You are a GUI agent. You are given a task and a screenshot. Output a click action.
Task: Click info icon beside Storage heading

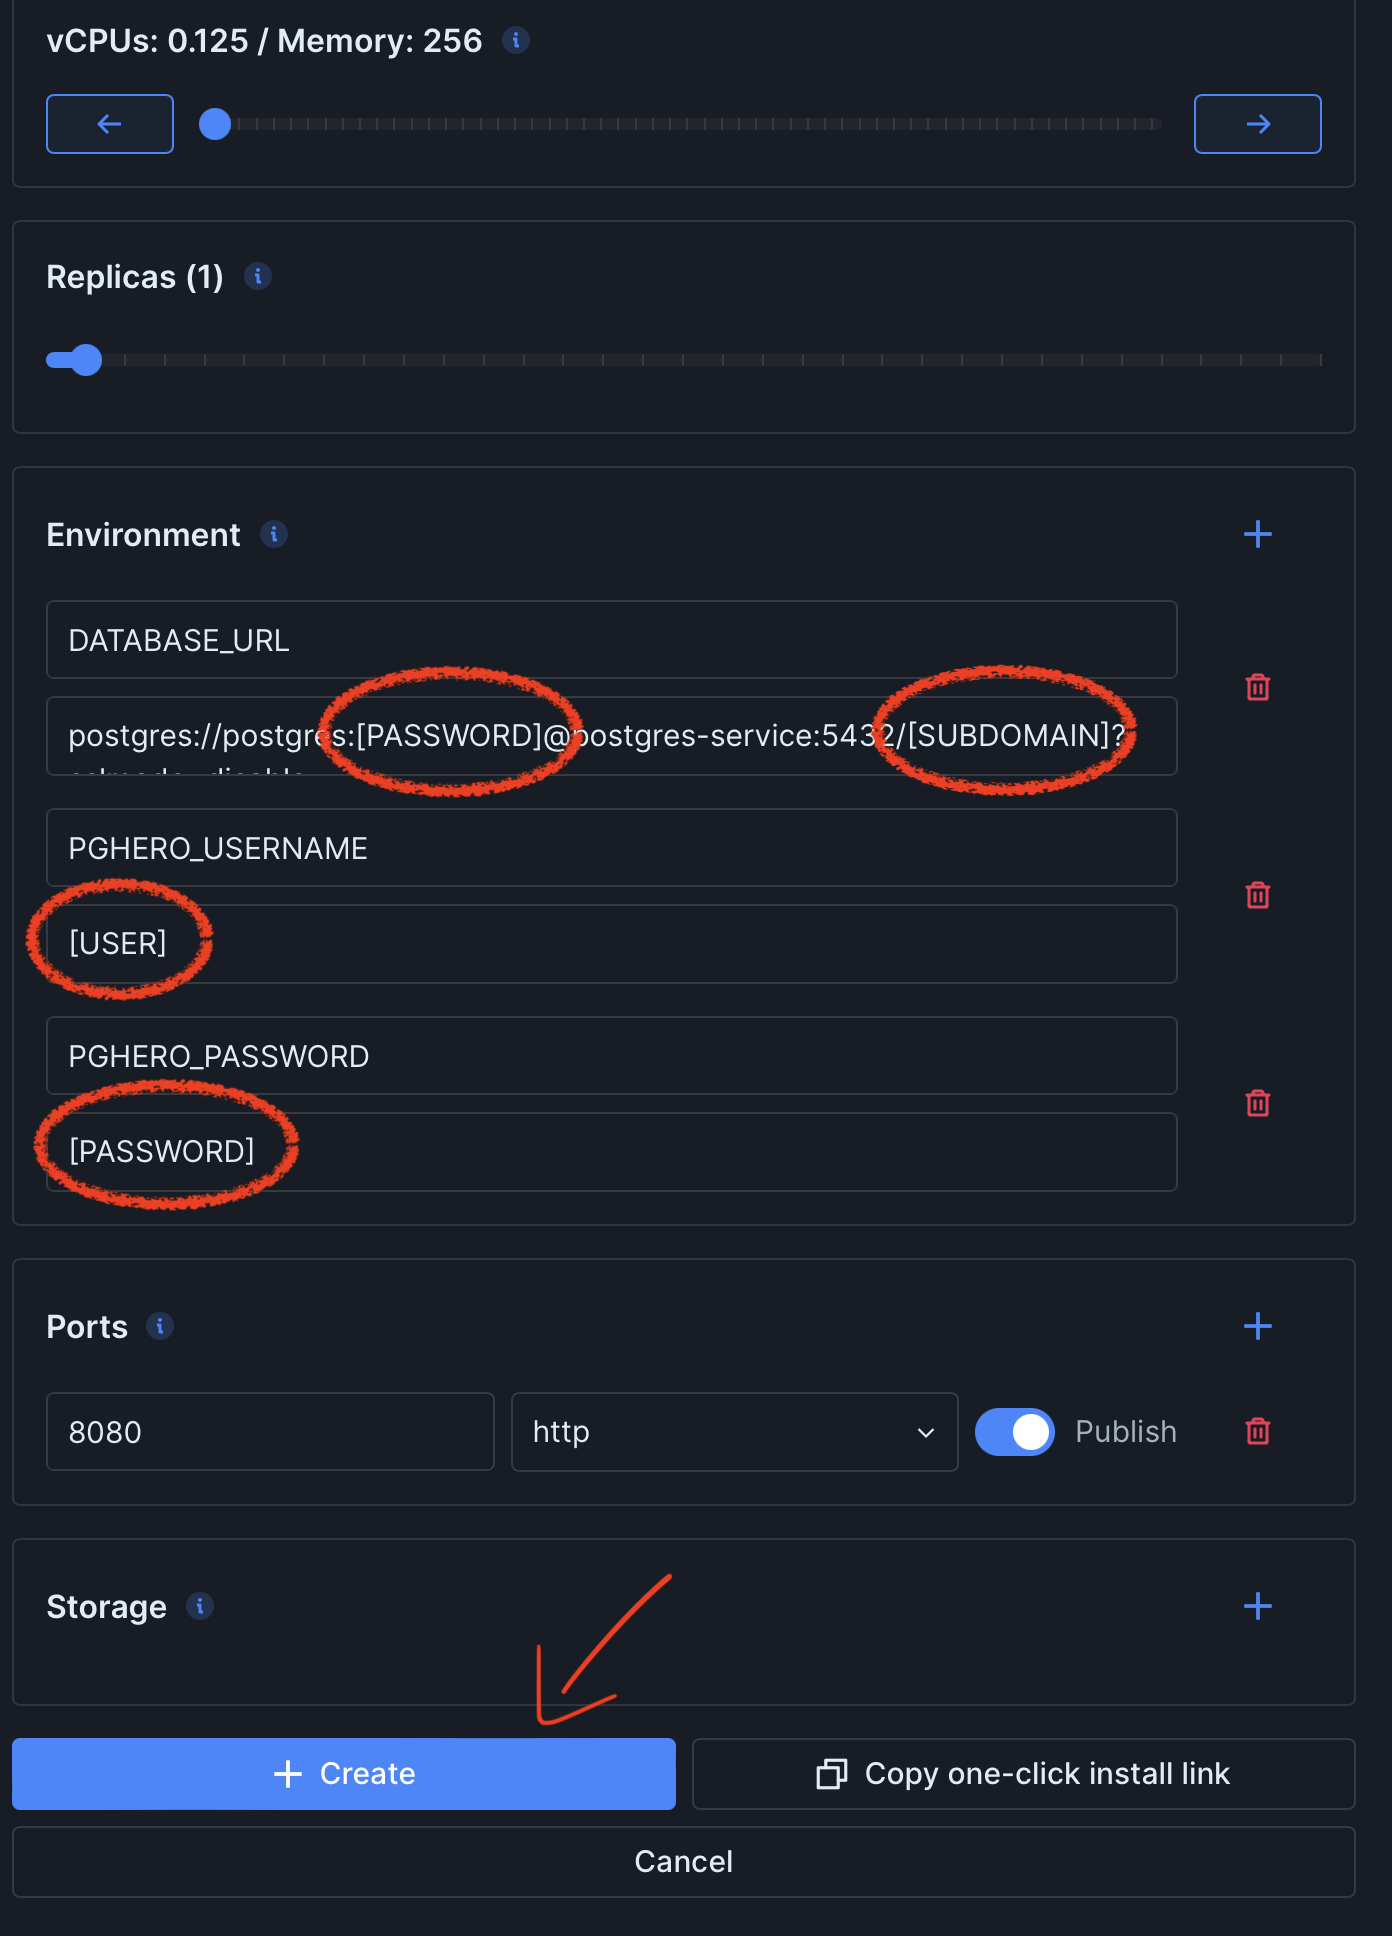[x=200, y=1606]
